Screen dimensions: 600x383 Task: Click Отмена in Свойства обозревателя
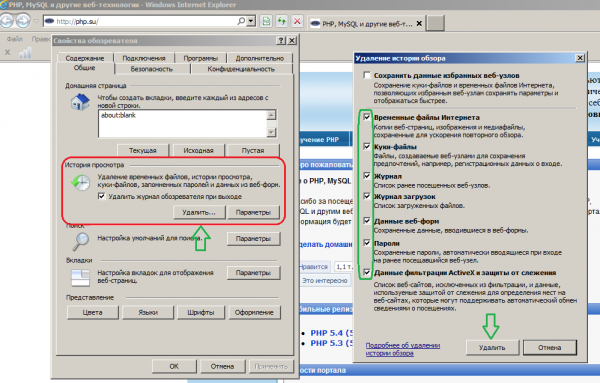pos(222,366)
